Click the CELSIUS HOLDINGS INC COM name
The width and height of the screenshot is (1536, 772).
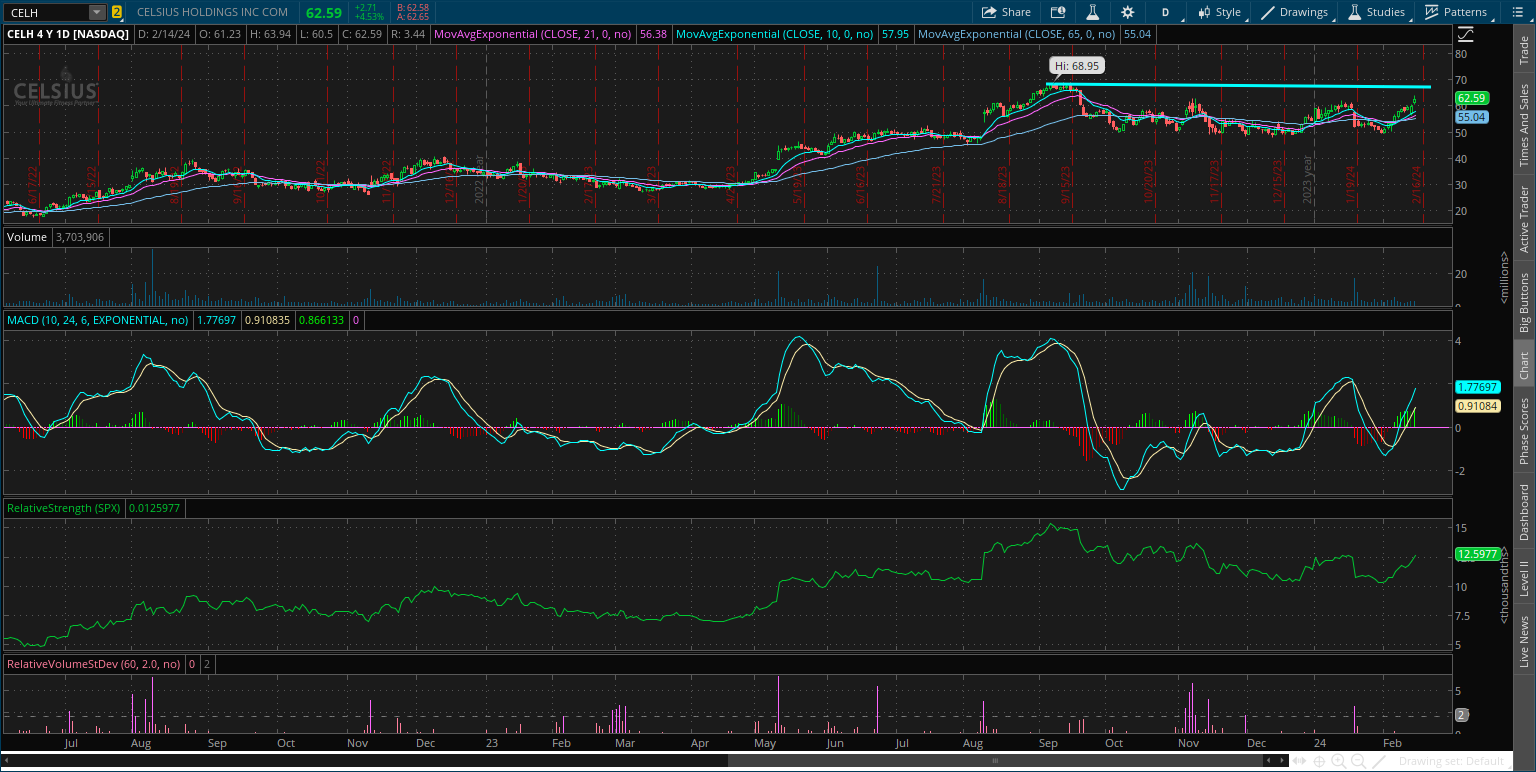coord(212,12)
